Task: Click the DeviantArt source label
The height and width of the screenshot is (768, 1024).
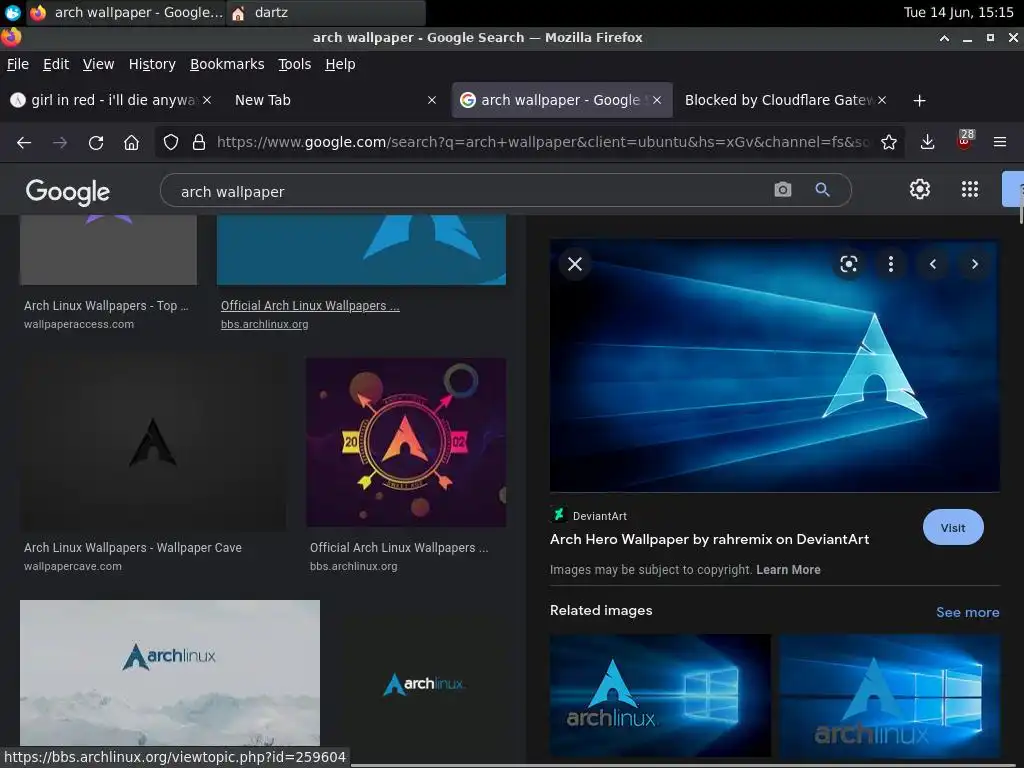Action: [600, 516]
